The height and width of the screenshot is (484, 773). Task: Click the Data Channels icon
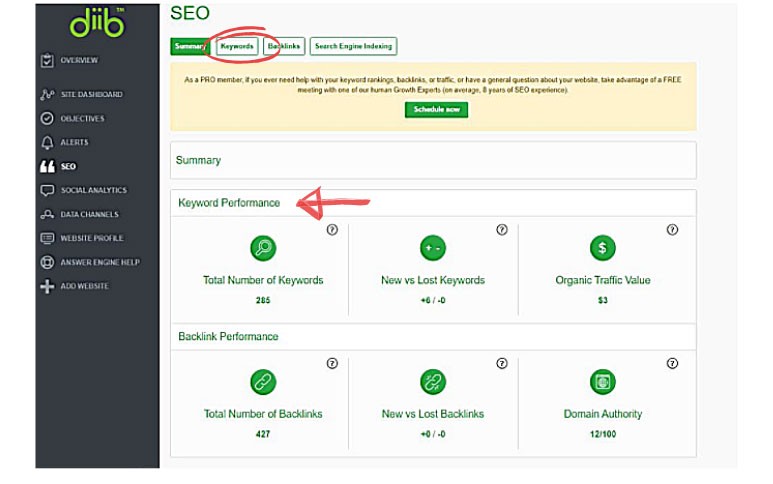point(47,214)
